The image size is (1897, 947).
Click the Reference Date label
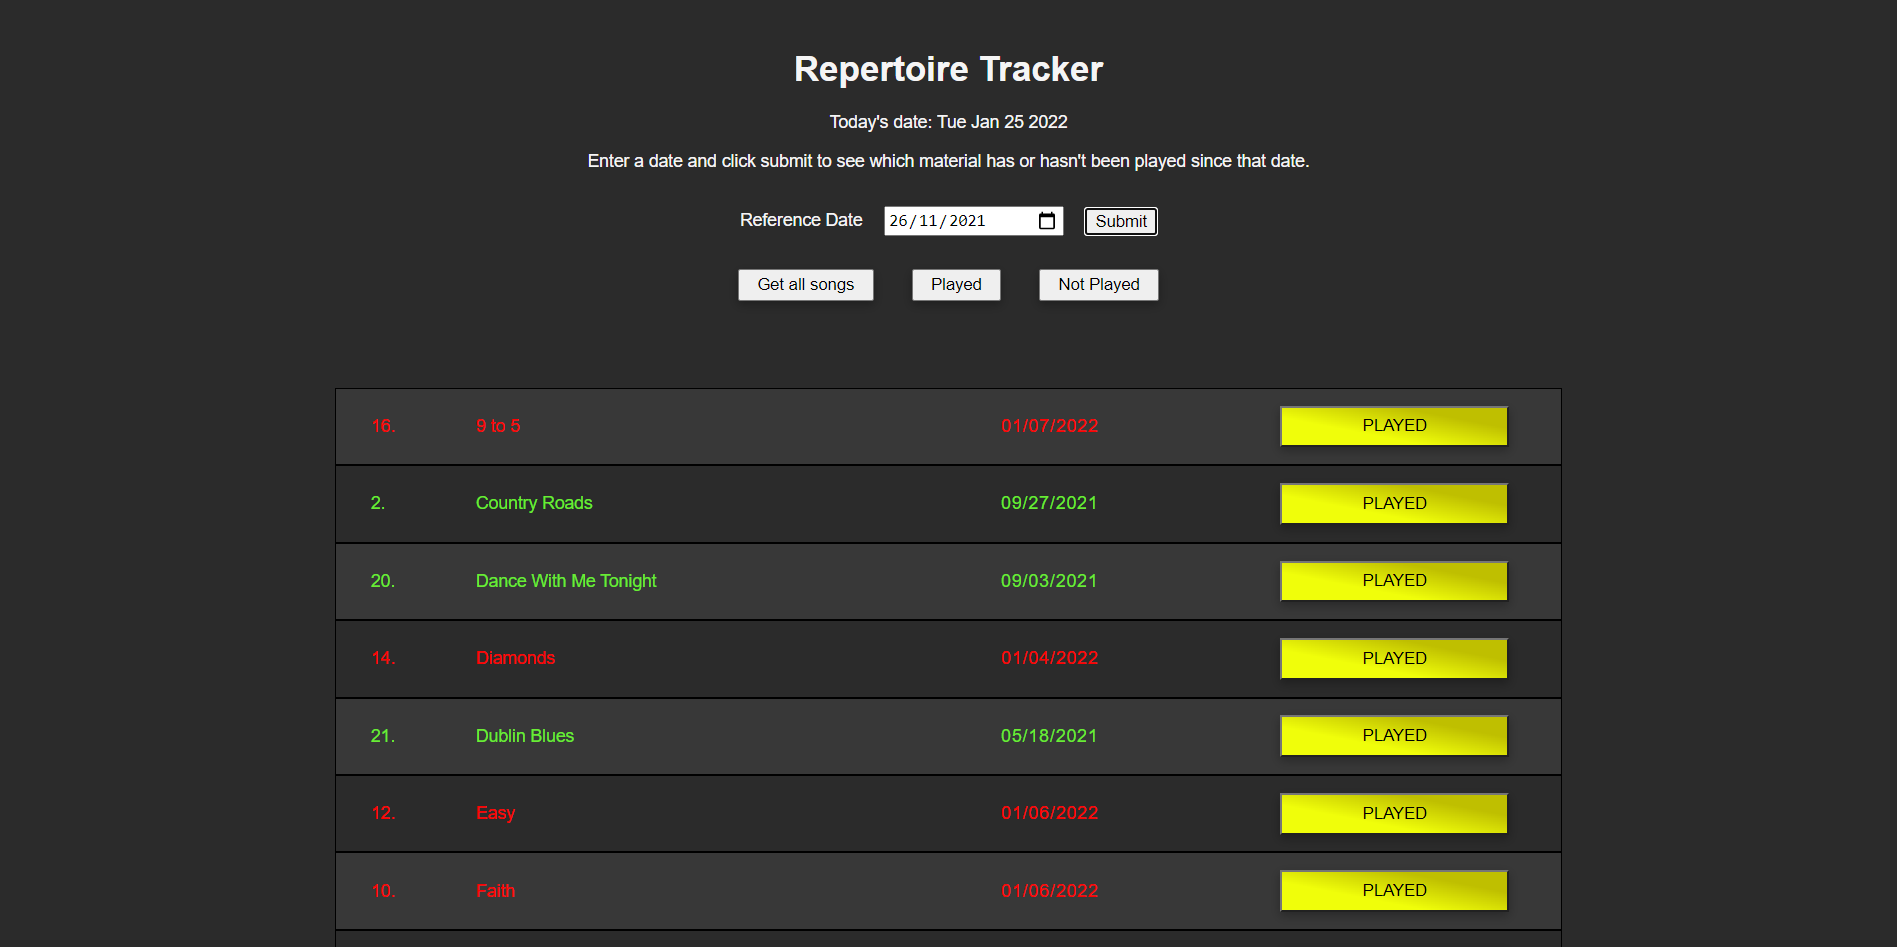coord(801,220)
